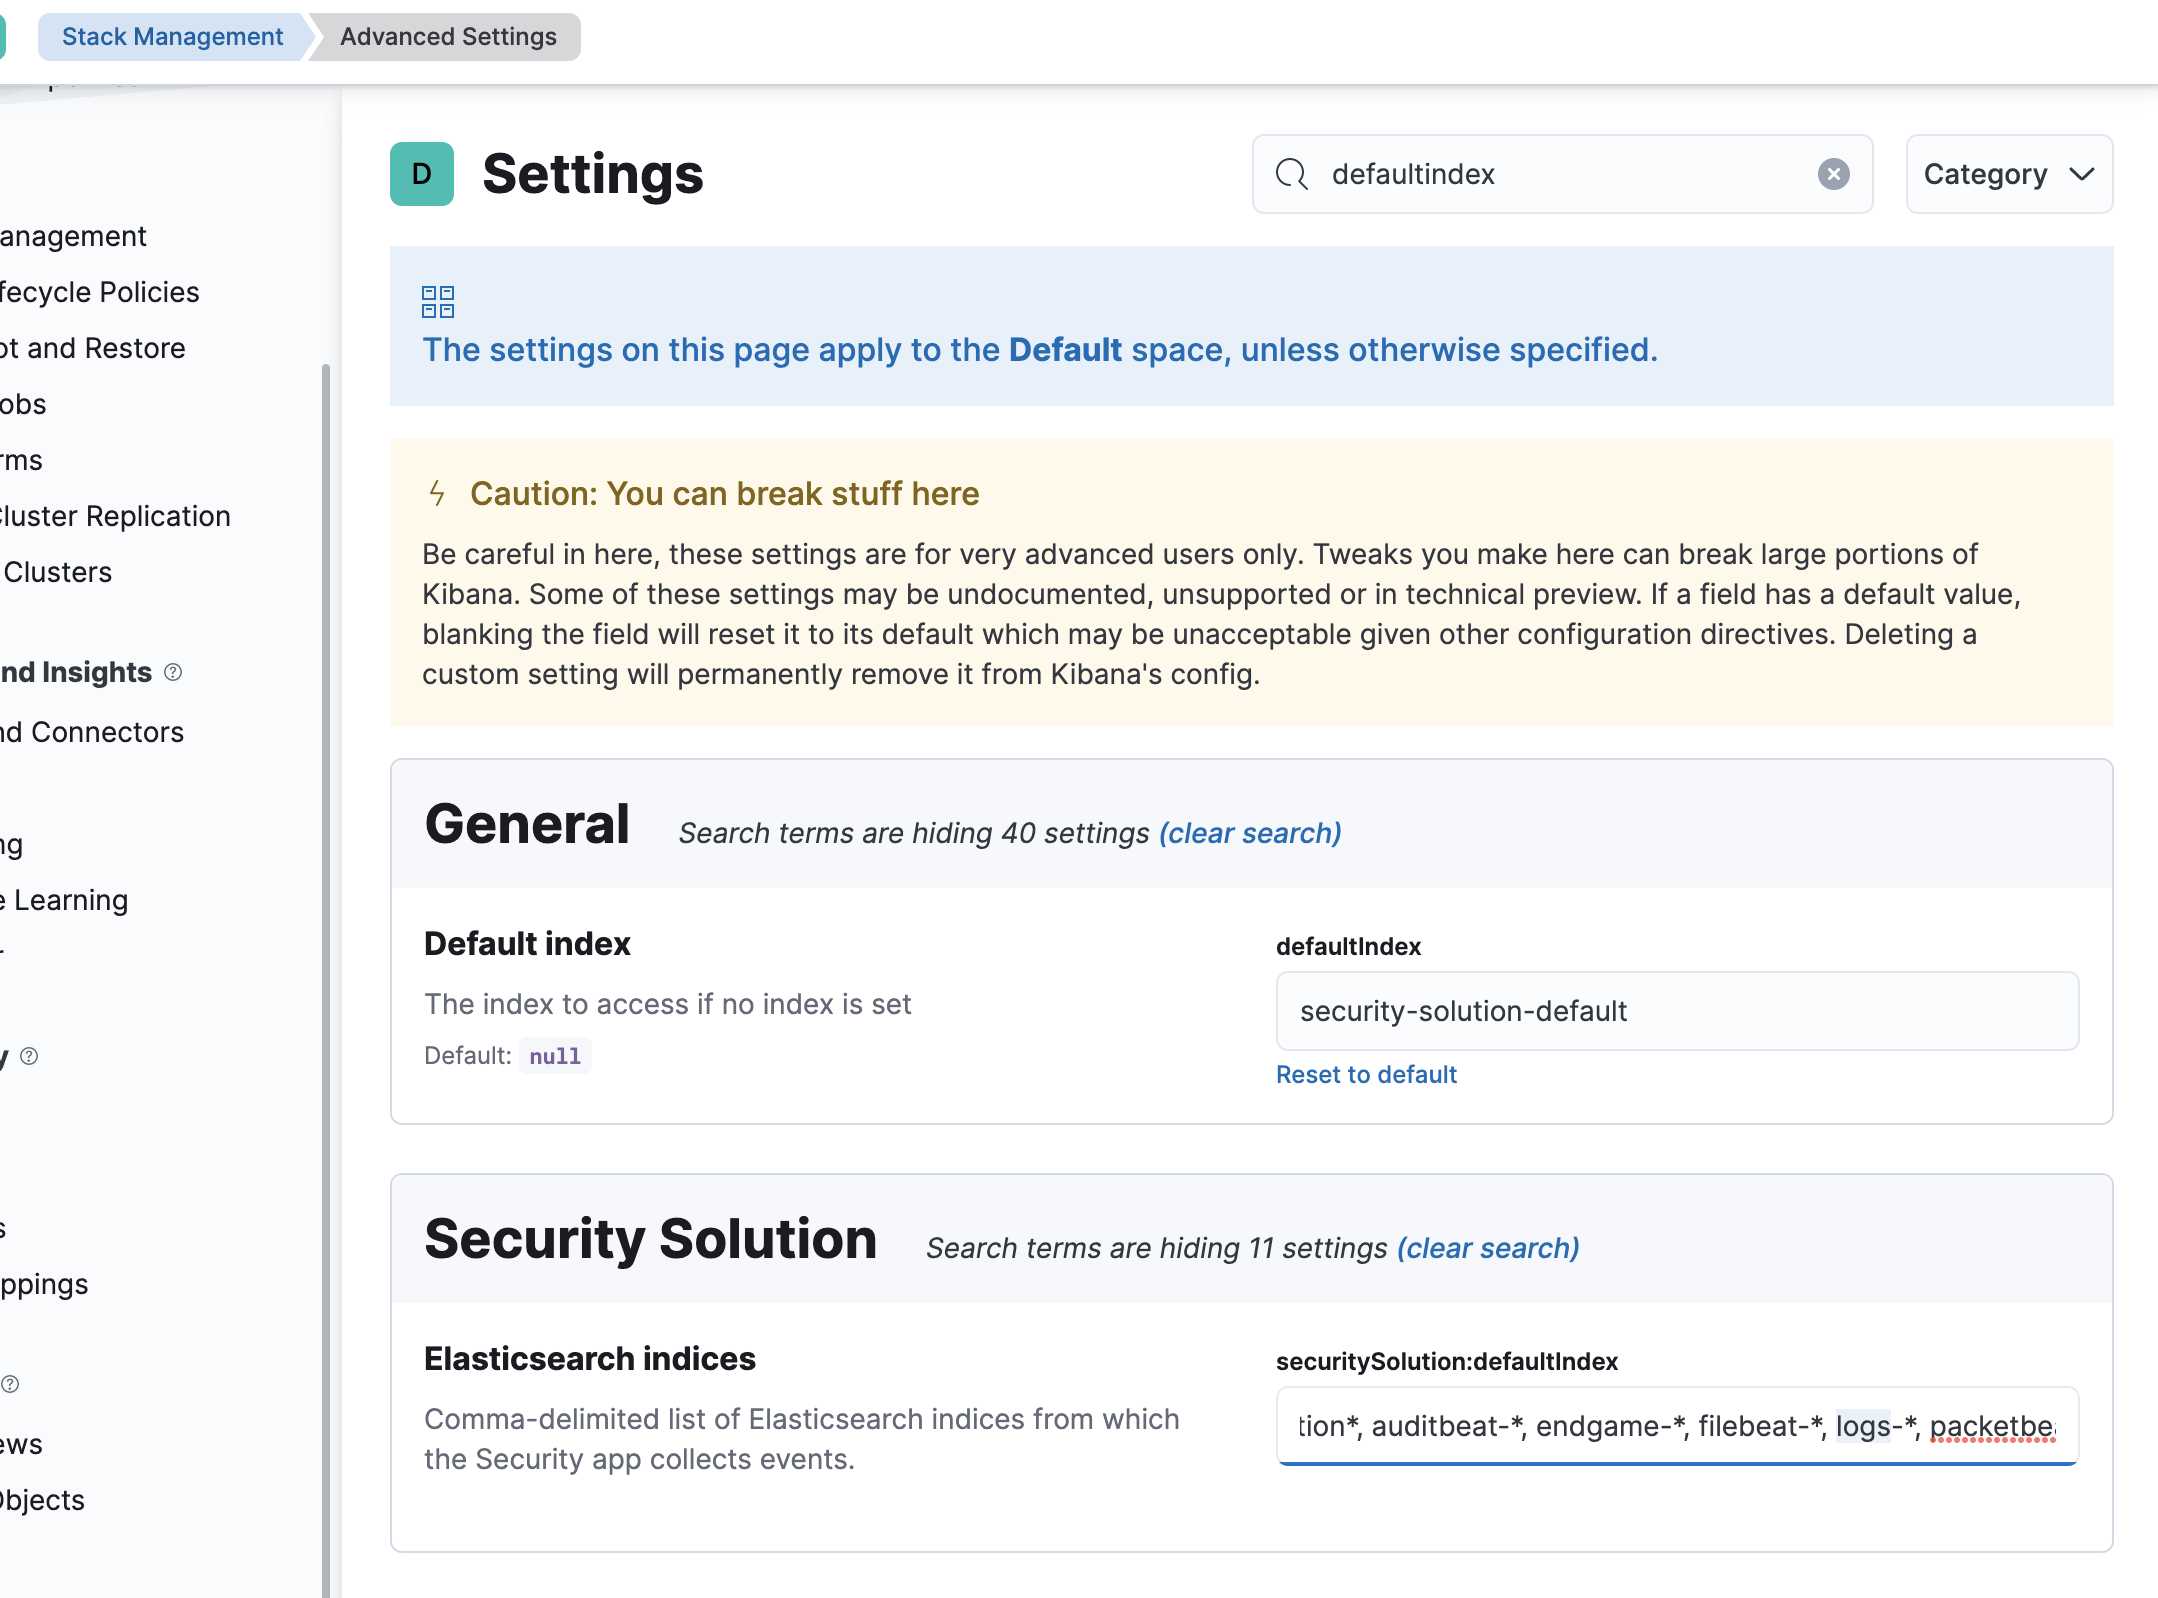The height and width of the screenshot is (1598, 2158).
Task: Click help icon beside 'nd Insights' heading
Action: (x=173, y=672)
